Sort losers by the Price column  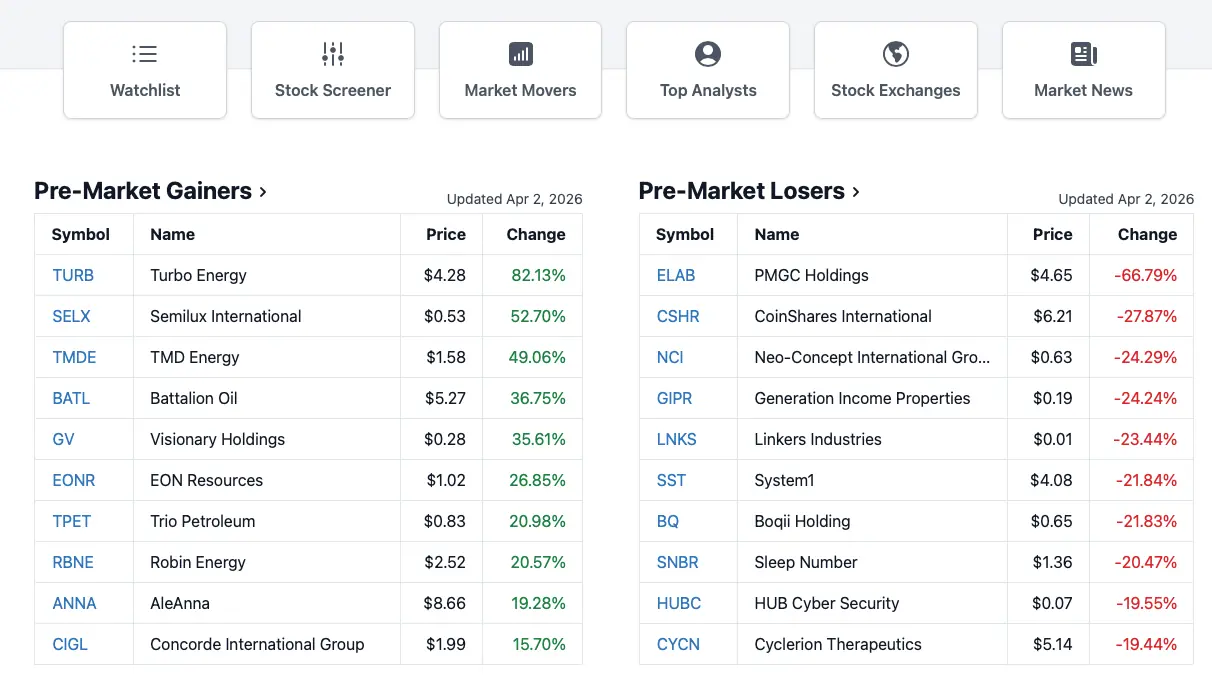click(x=1051, y=234)
